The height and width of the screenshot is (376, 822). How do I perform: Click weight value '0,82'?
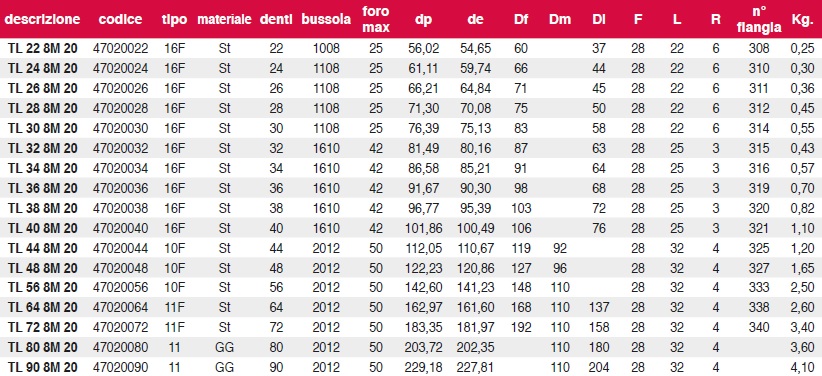[x=802, y=209]
